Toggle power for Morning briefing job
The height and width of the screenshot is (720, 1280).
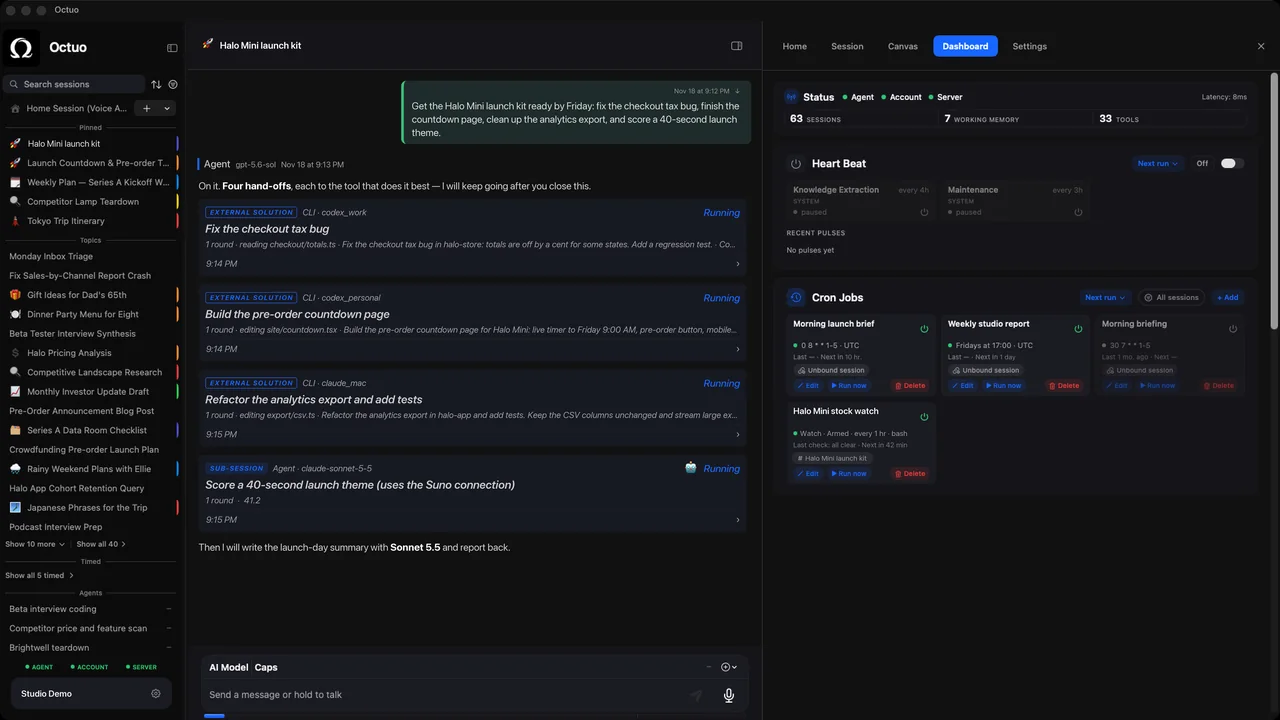(x=1233, y=328)
